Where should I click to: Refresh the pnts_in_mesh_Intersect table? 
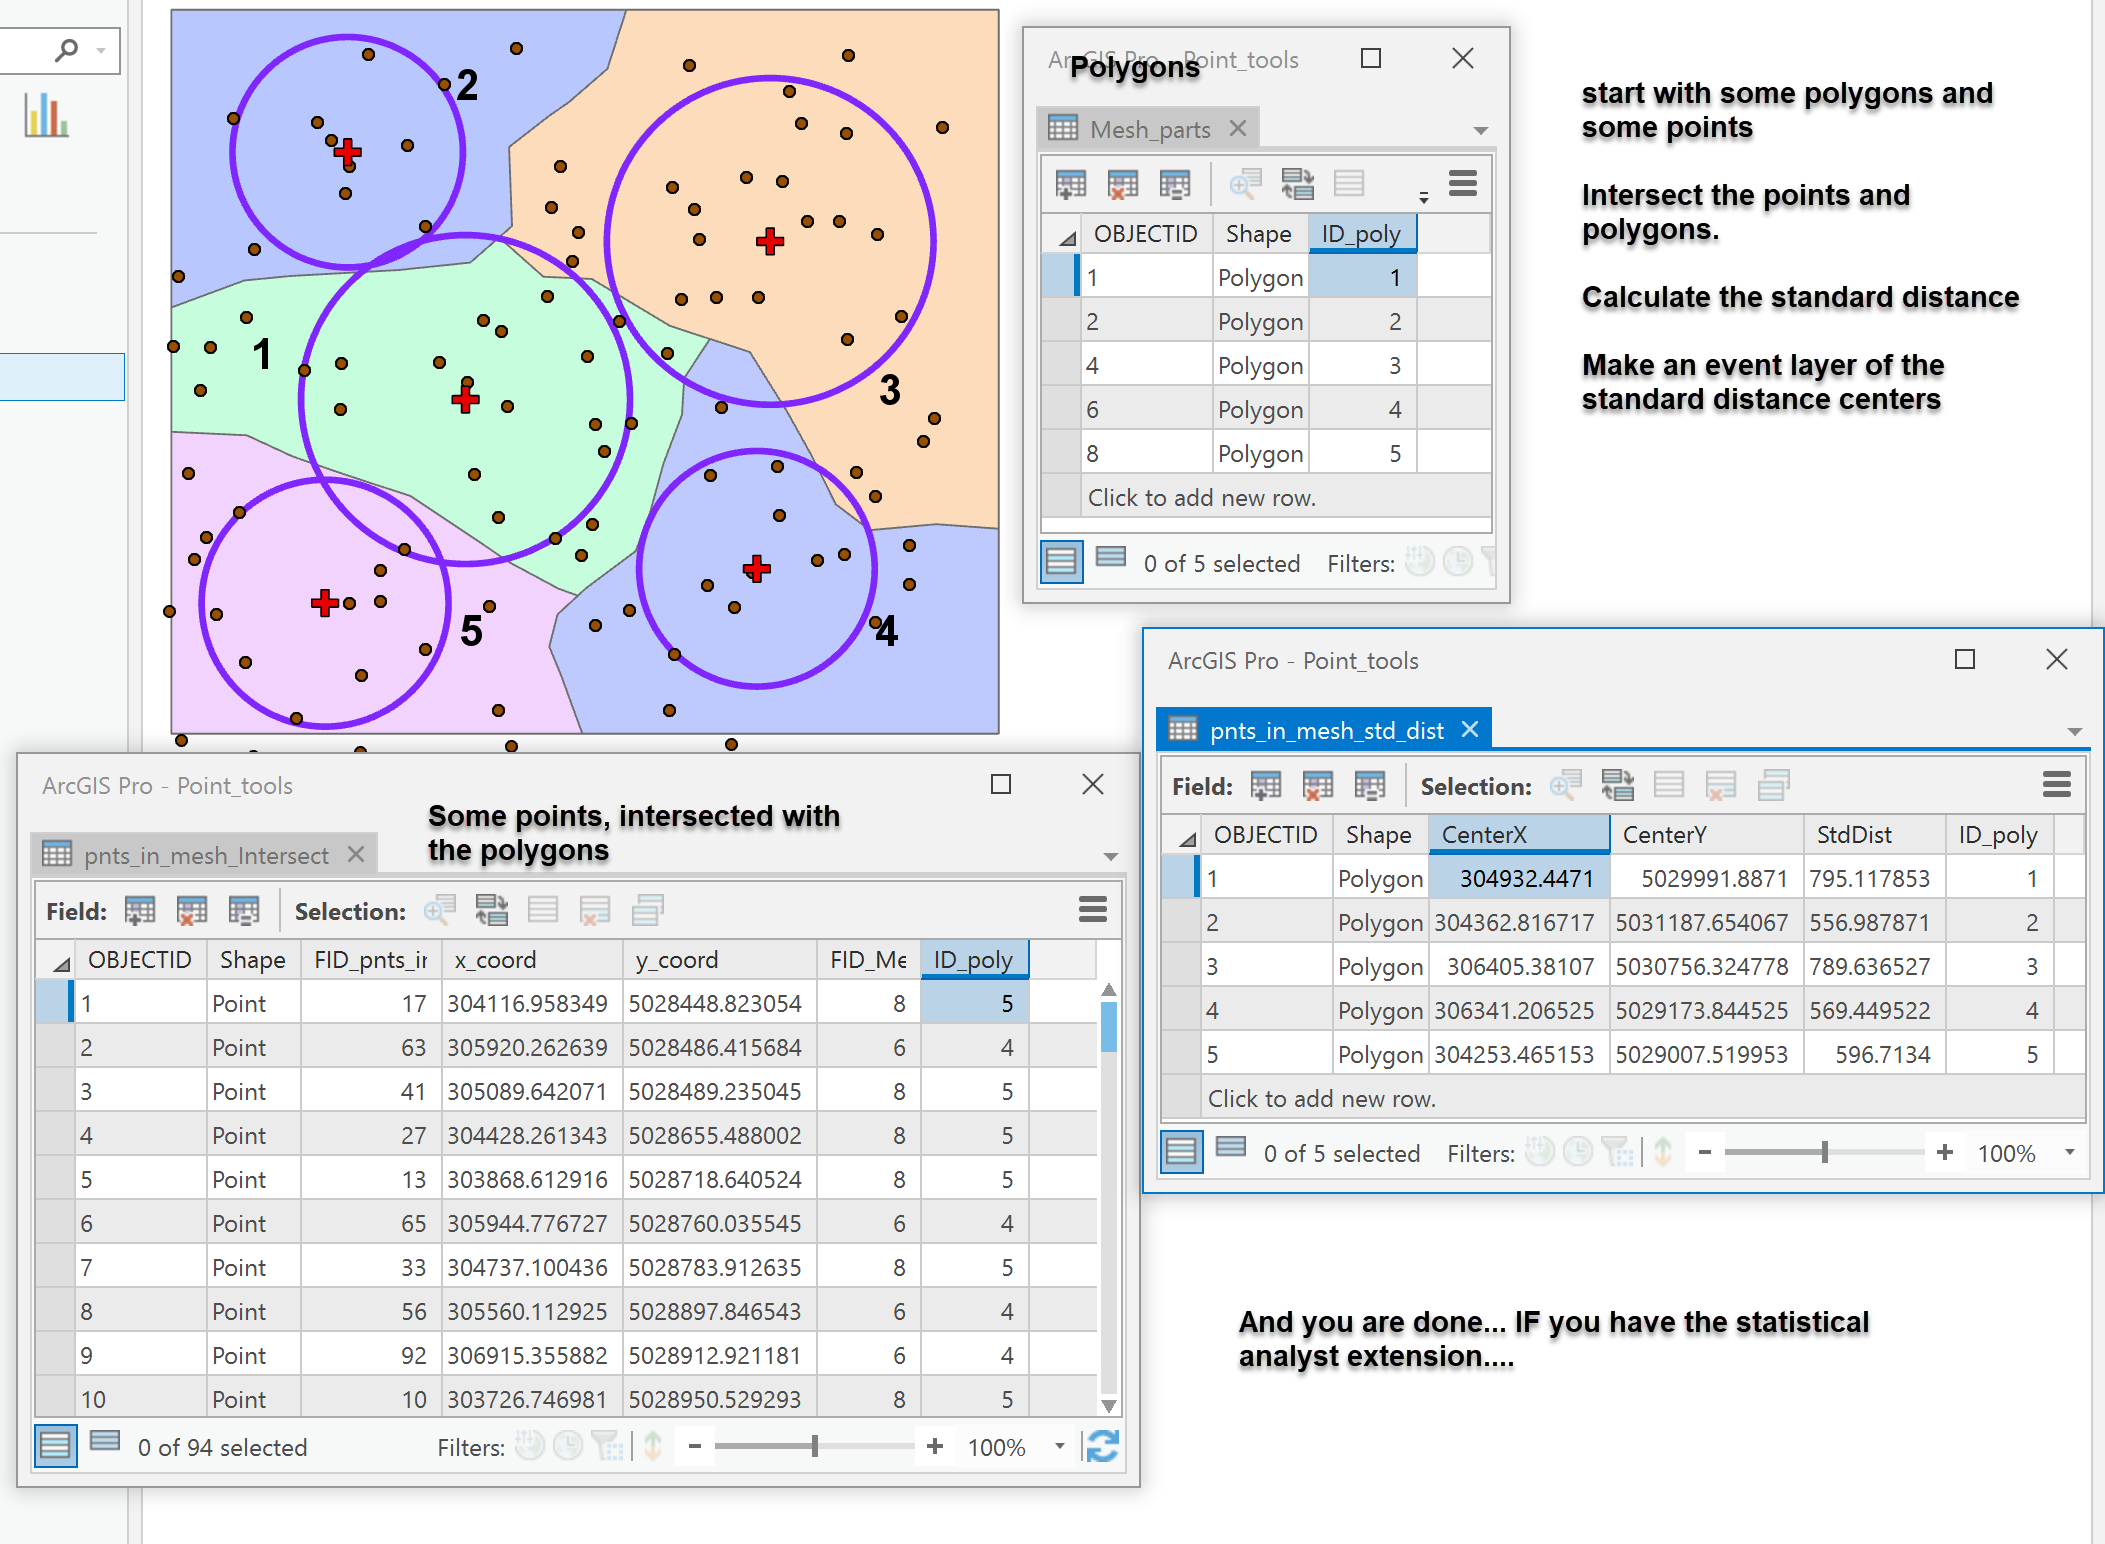click(1101, 1446)
